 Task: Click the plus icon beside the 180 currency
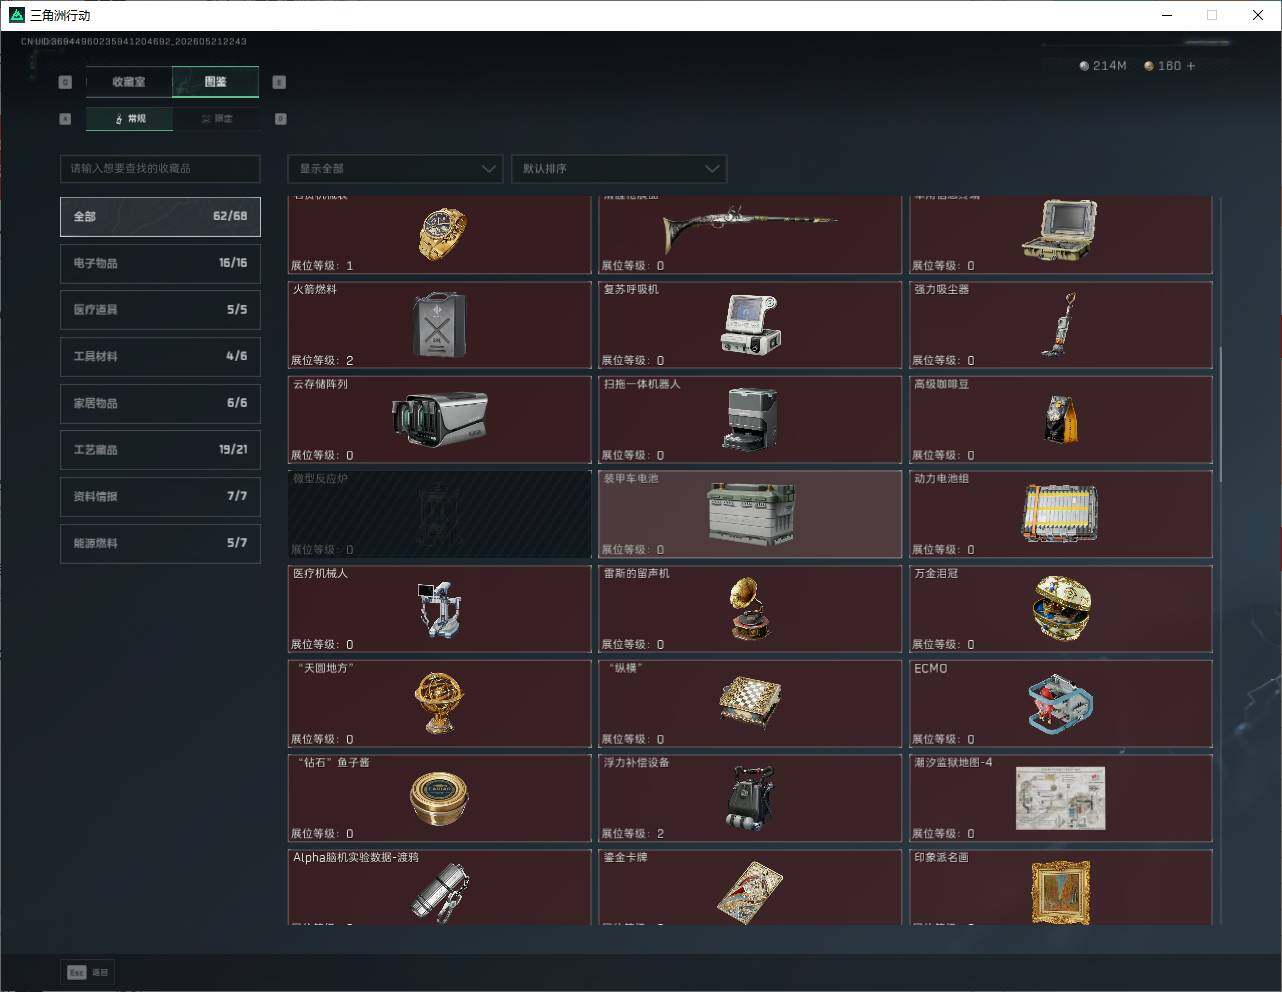[1191, 66]
